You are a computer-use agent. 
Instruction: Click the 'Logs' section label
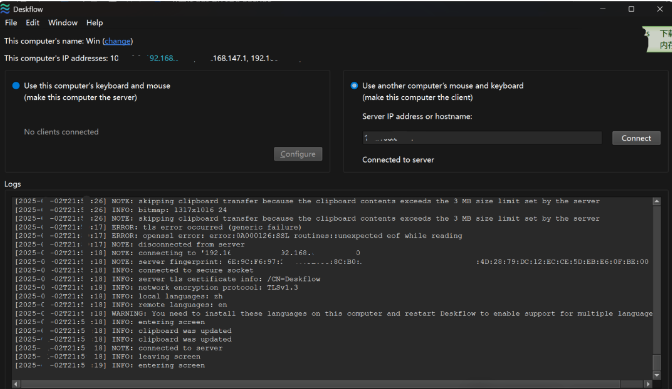13,184
